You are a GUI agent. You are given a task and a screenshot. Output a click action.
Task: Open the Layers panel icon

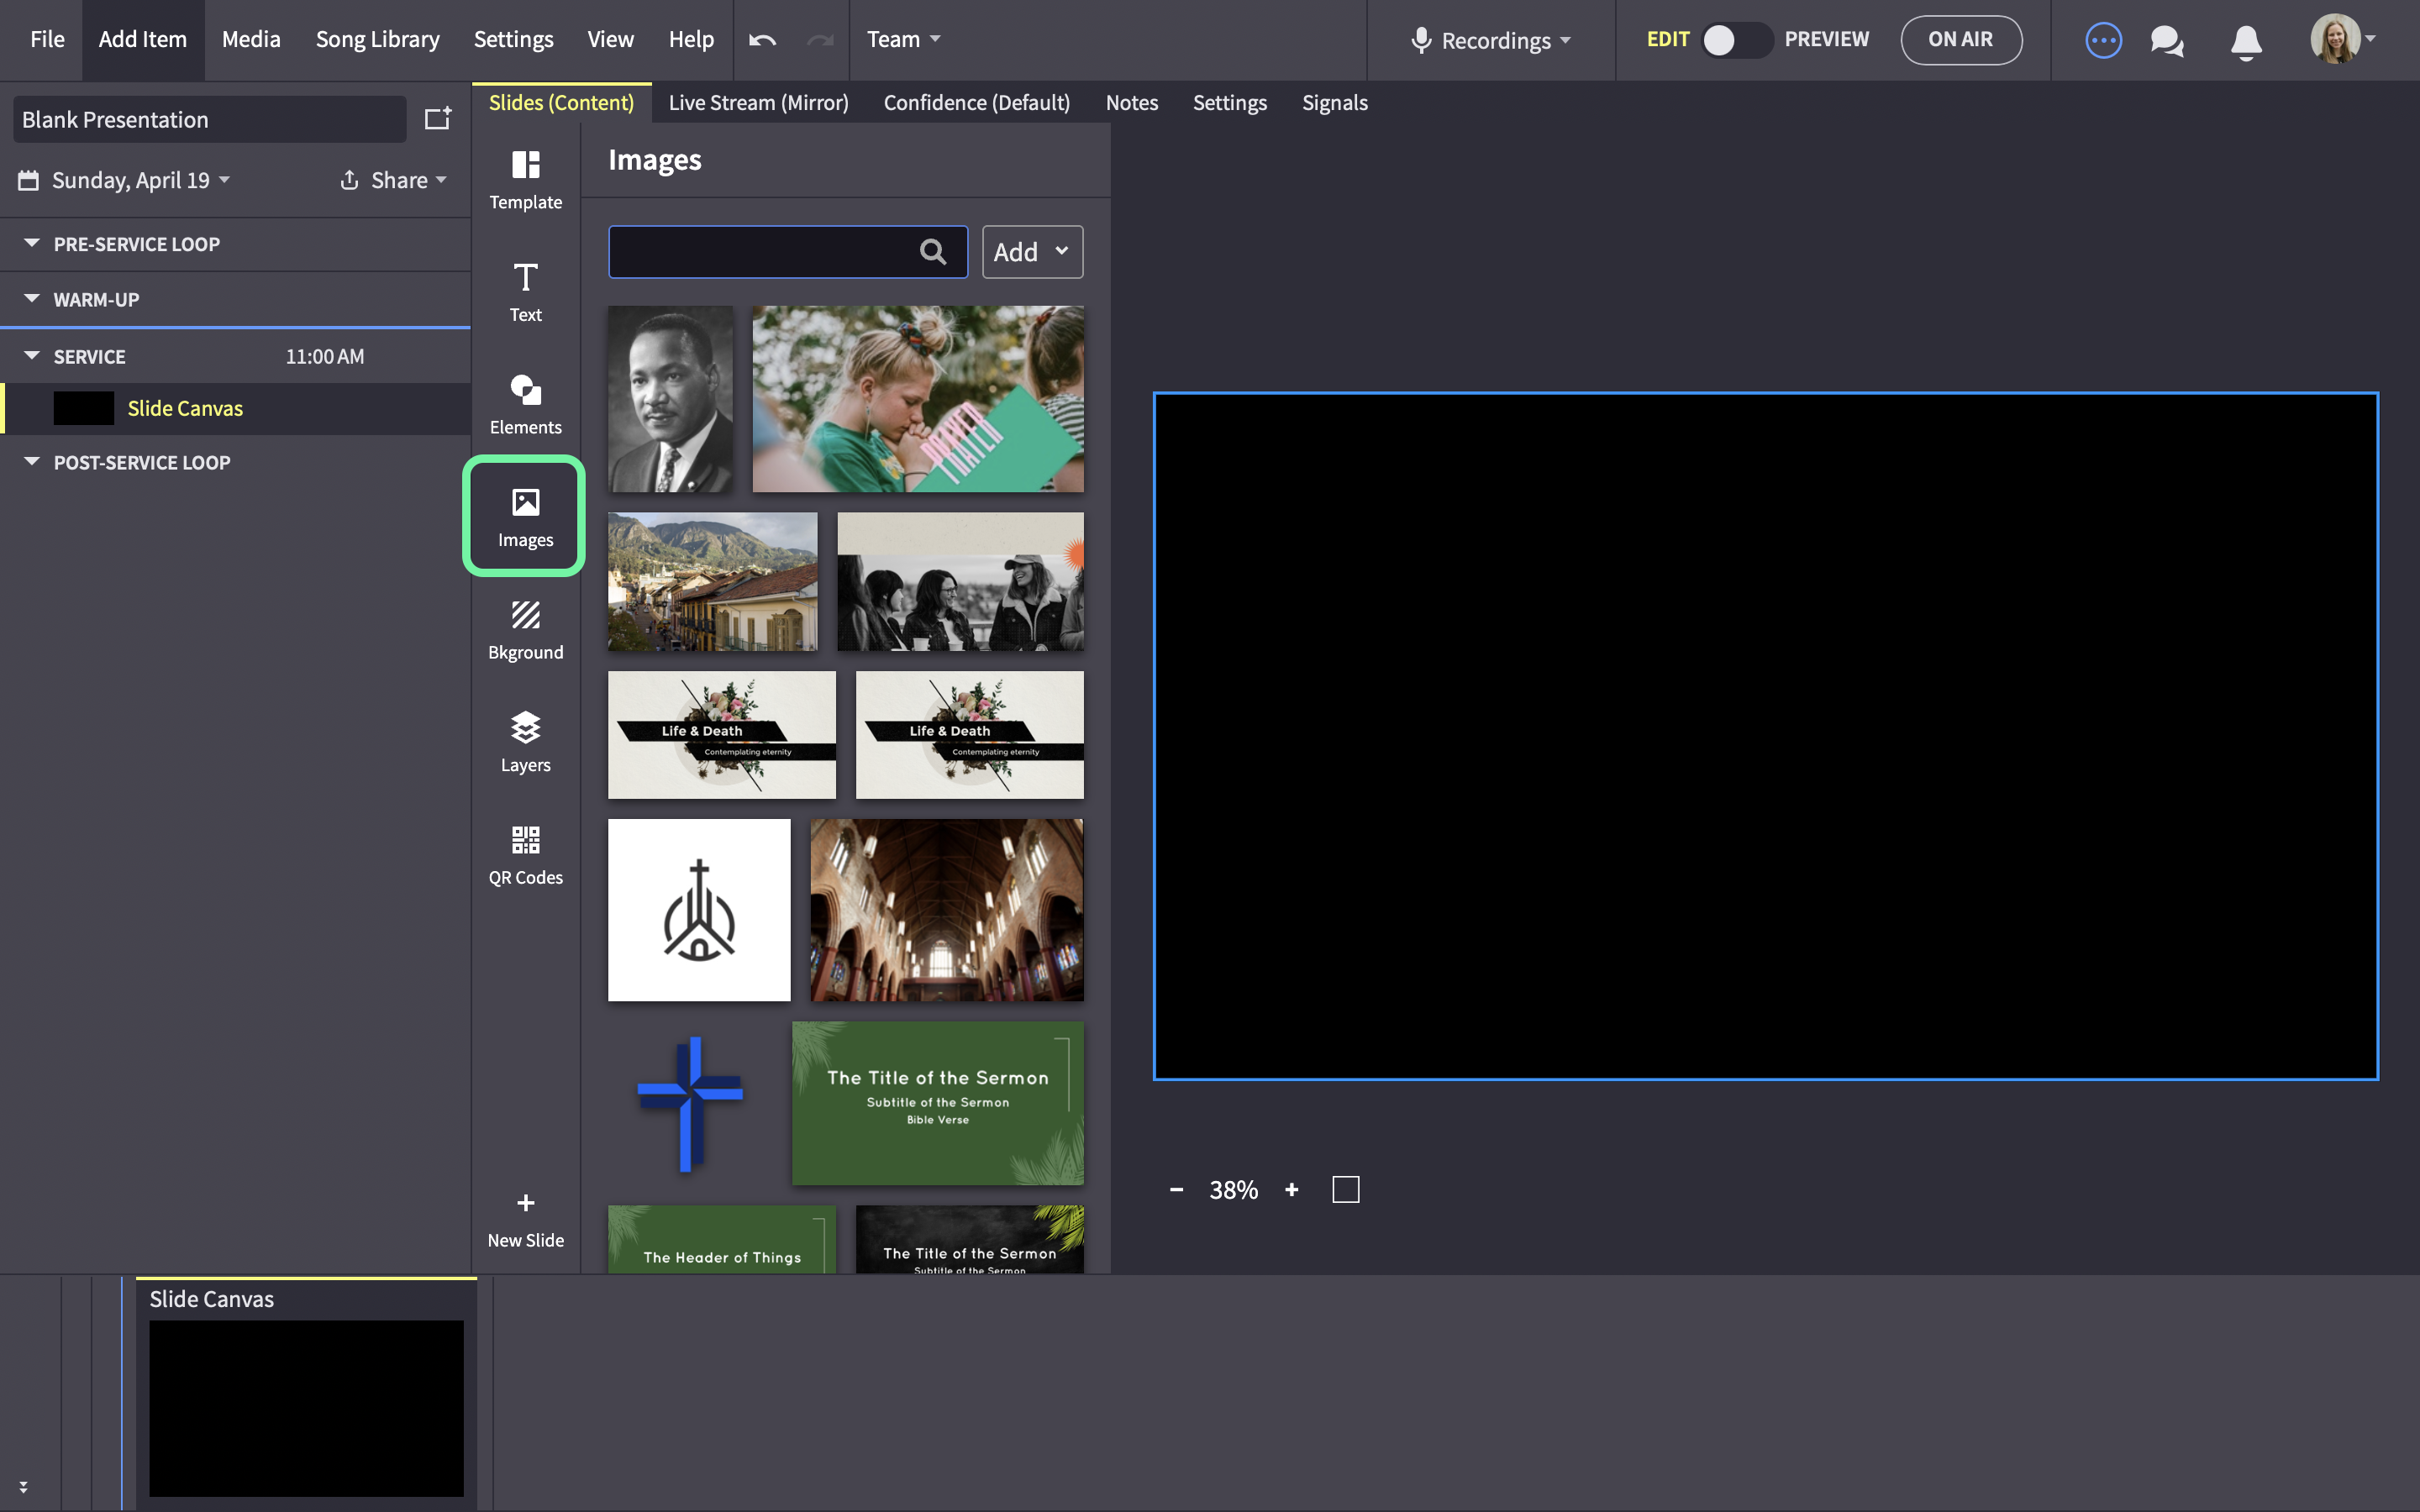pyautogui.click(x=525, y=727)
